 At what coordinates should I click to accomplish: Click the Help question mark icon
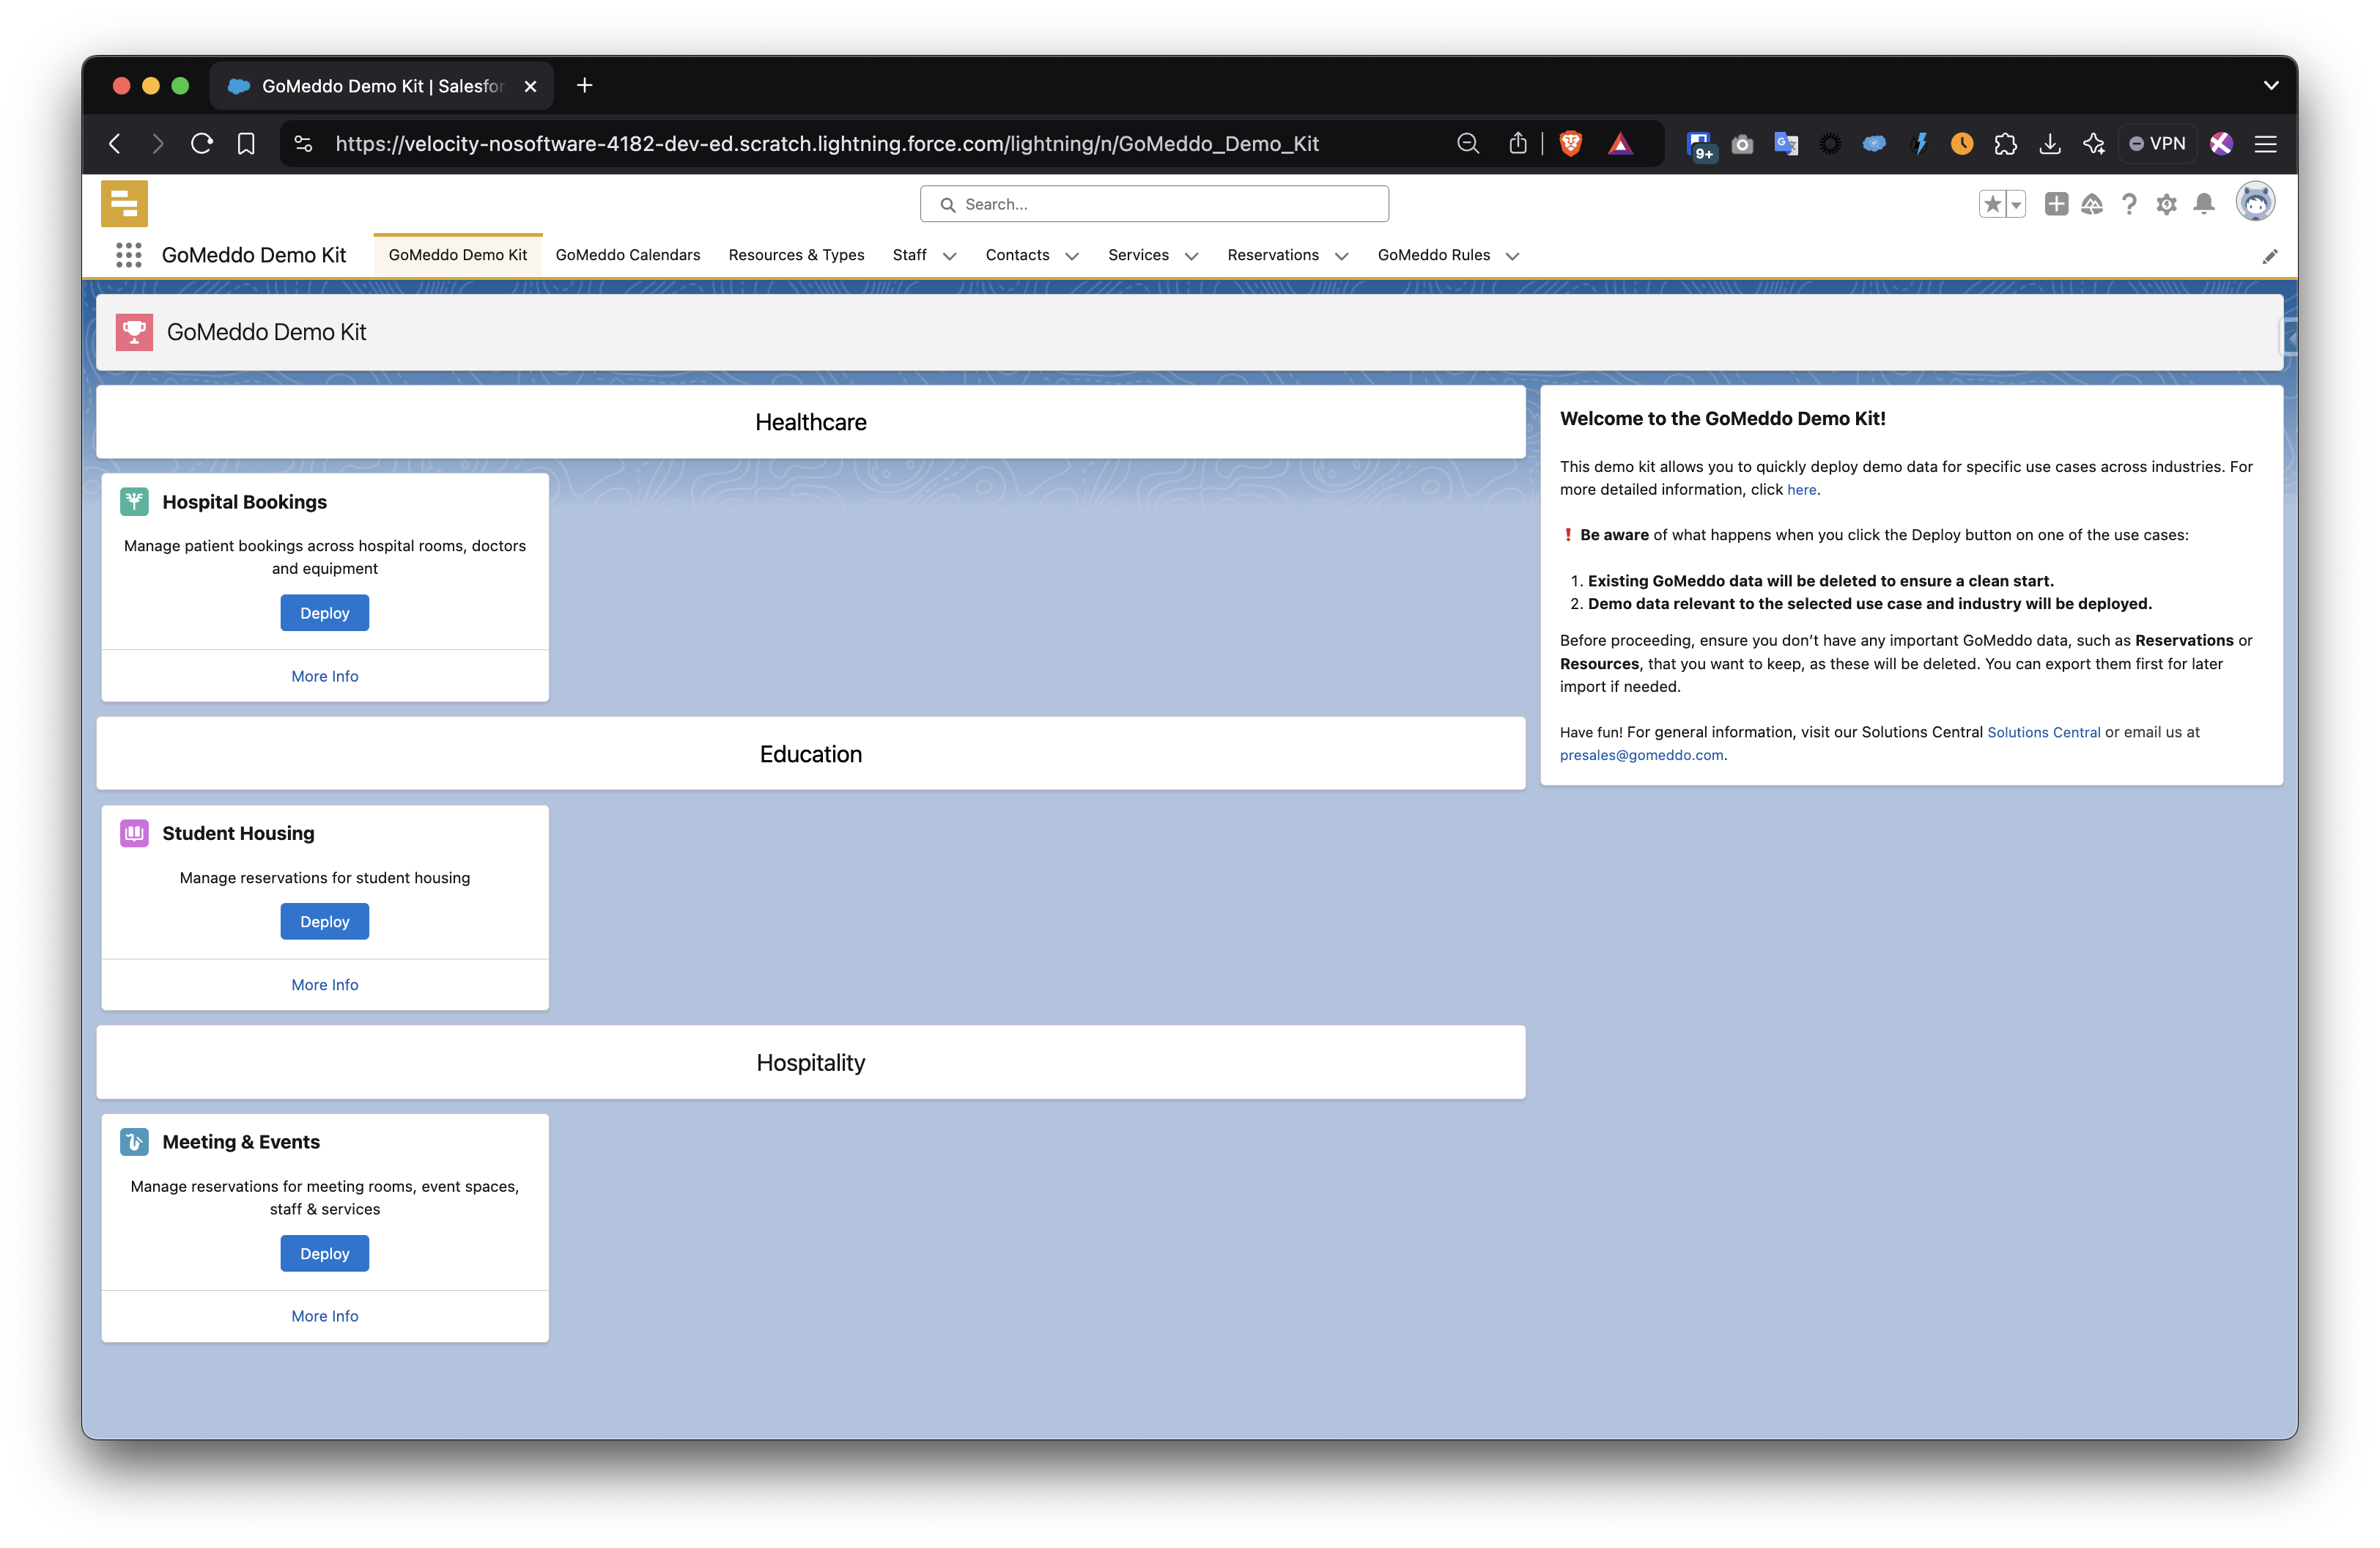[x=2129, y=204]
